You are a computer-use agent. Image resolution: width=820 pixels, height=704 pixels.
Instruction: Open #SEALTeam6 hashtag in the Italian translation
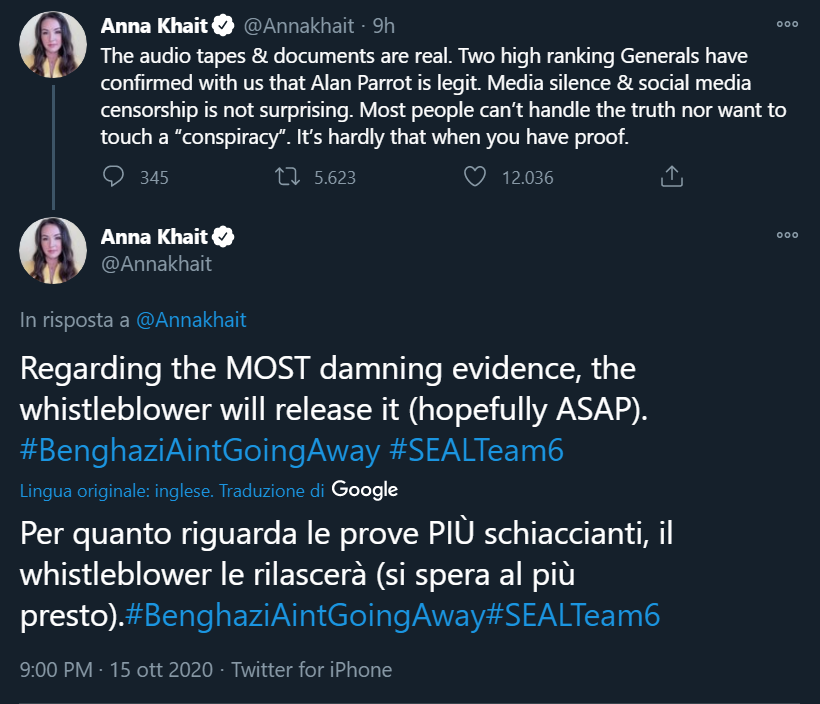click(572, 615)
